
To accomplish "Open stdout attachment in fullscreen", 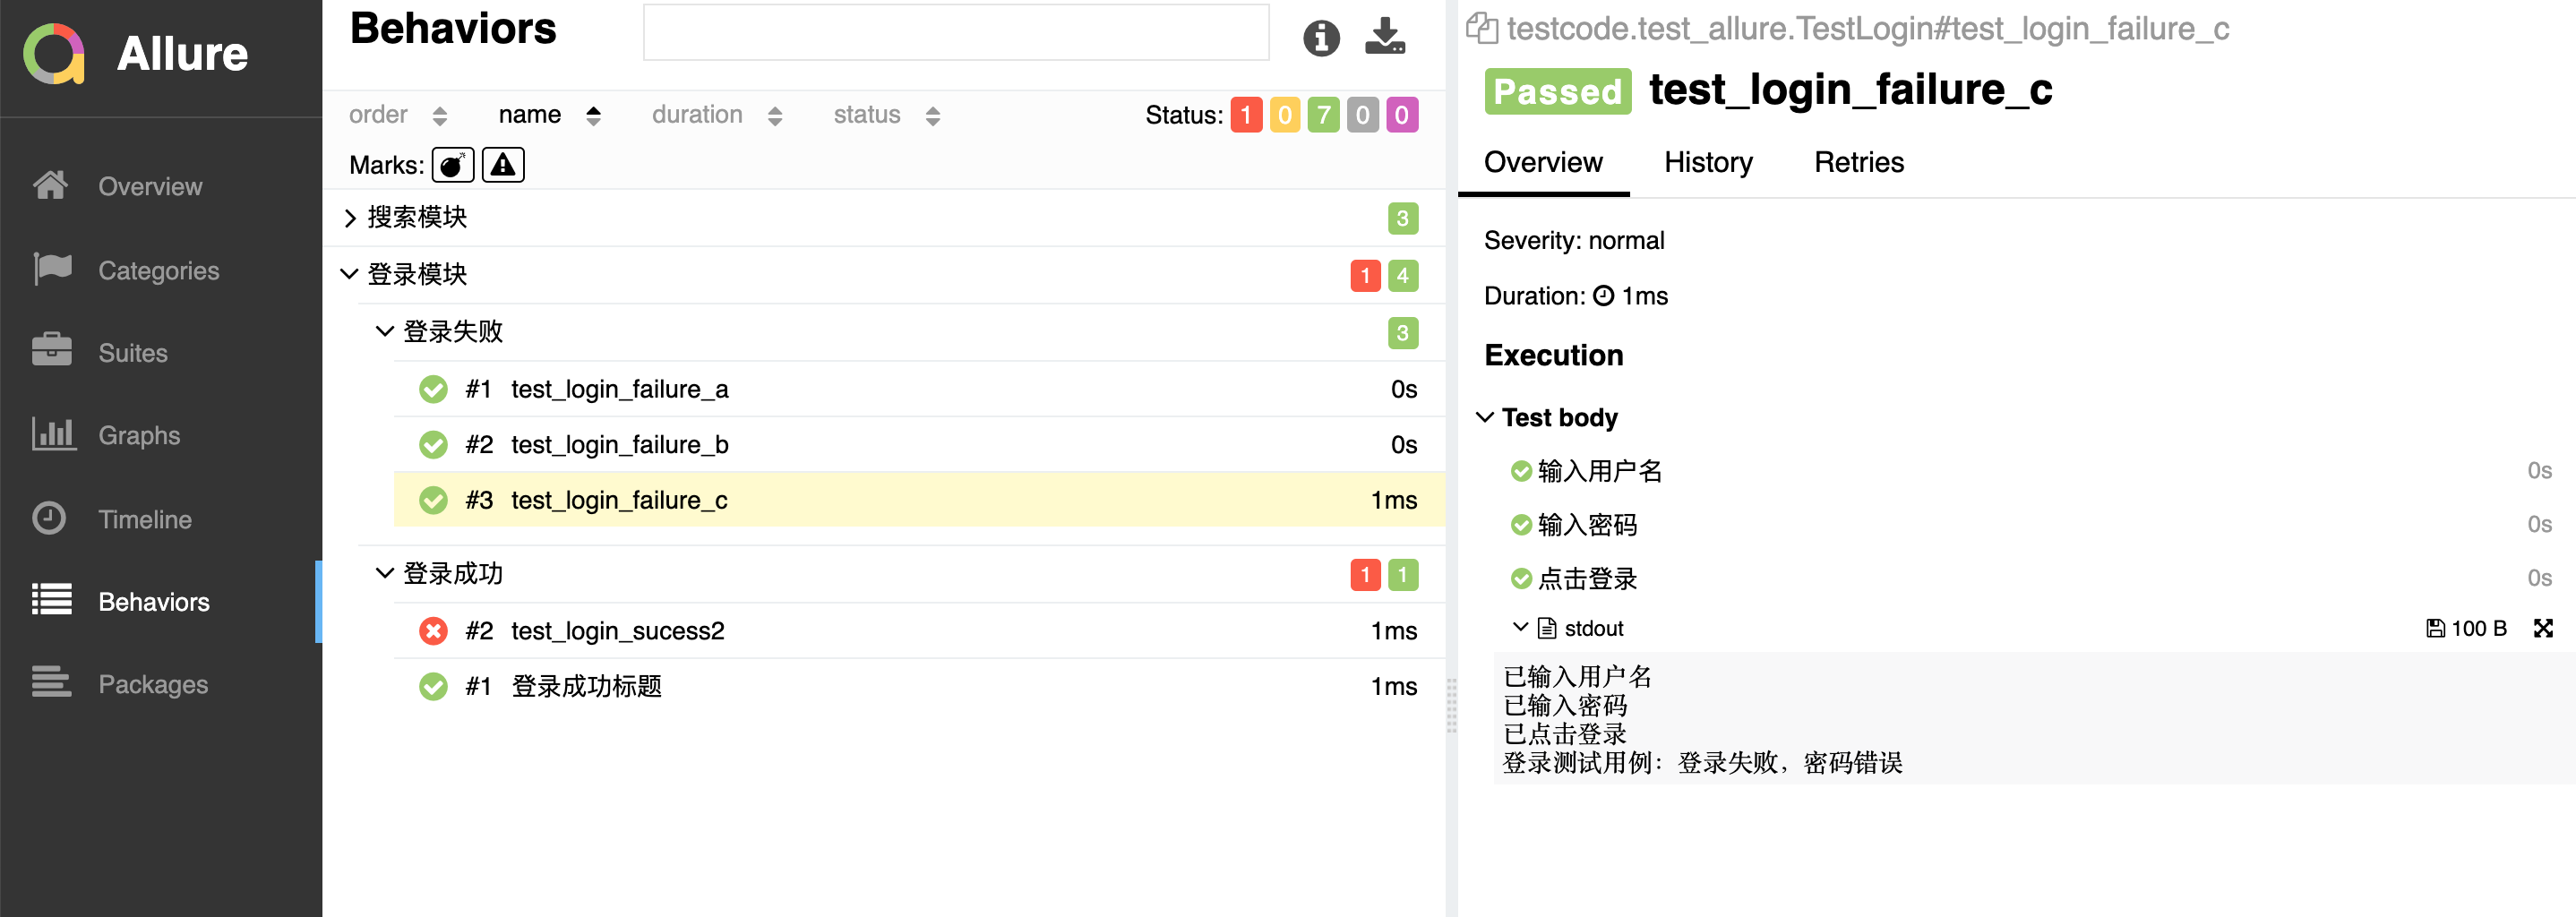I will tap(2543, 628).
